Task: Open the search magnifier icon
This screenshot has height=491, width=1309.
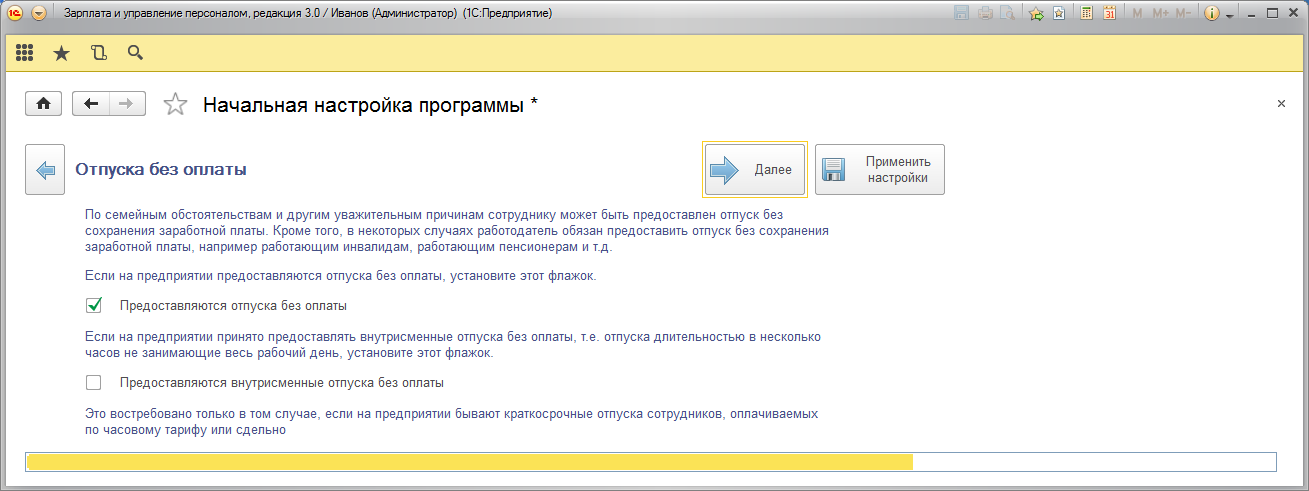Action: click(x=135, y=53)
